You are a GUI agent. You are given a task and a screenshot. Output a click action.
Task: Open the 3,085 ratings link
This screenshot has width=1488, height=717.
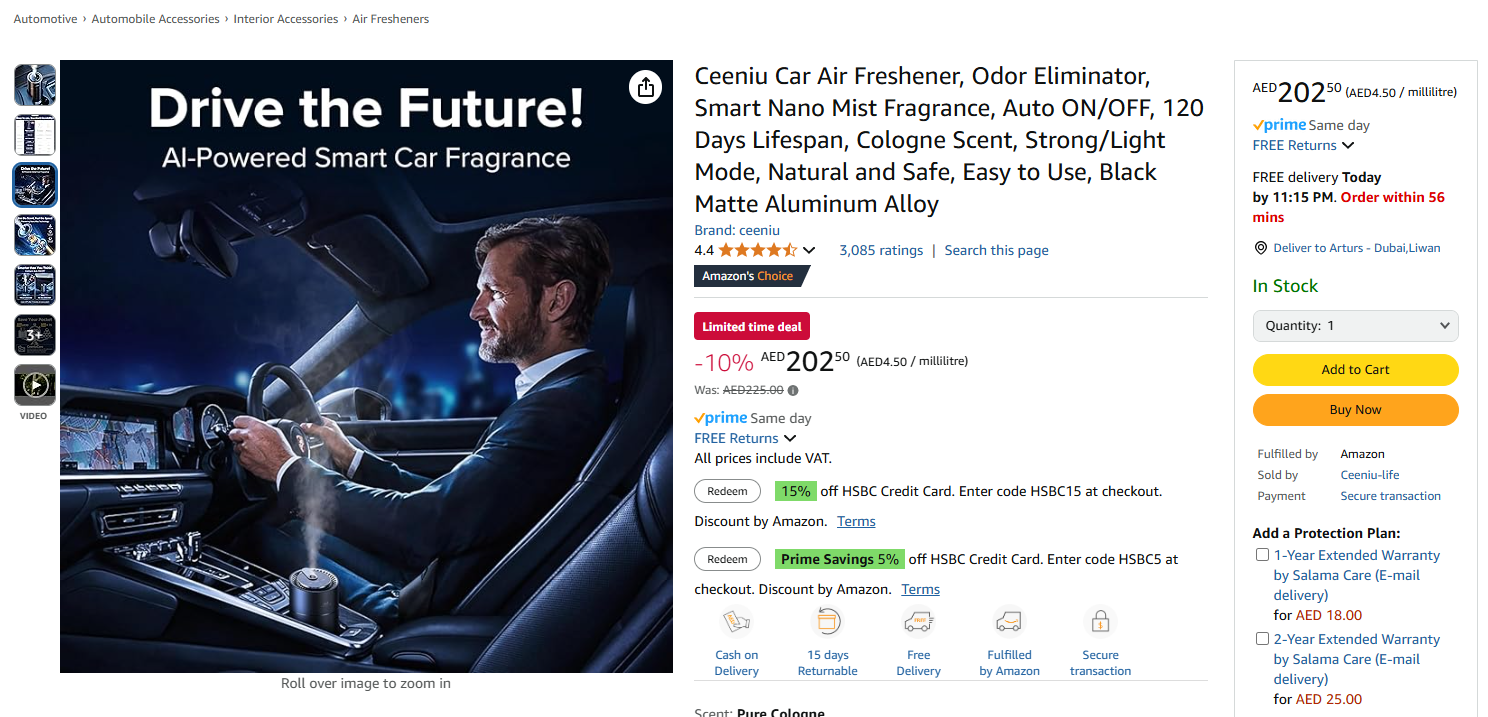[881, 250]
